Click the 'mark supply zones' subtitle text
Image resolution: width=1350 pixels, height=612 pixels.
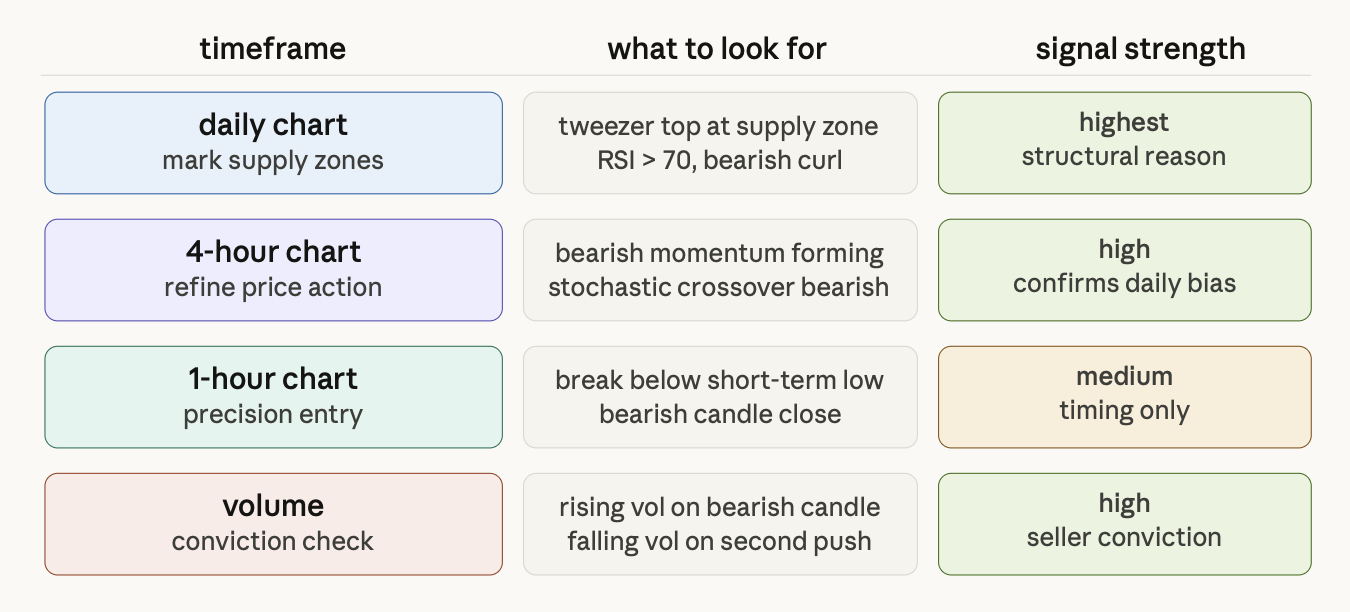[273, 160]
